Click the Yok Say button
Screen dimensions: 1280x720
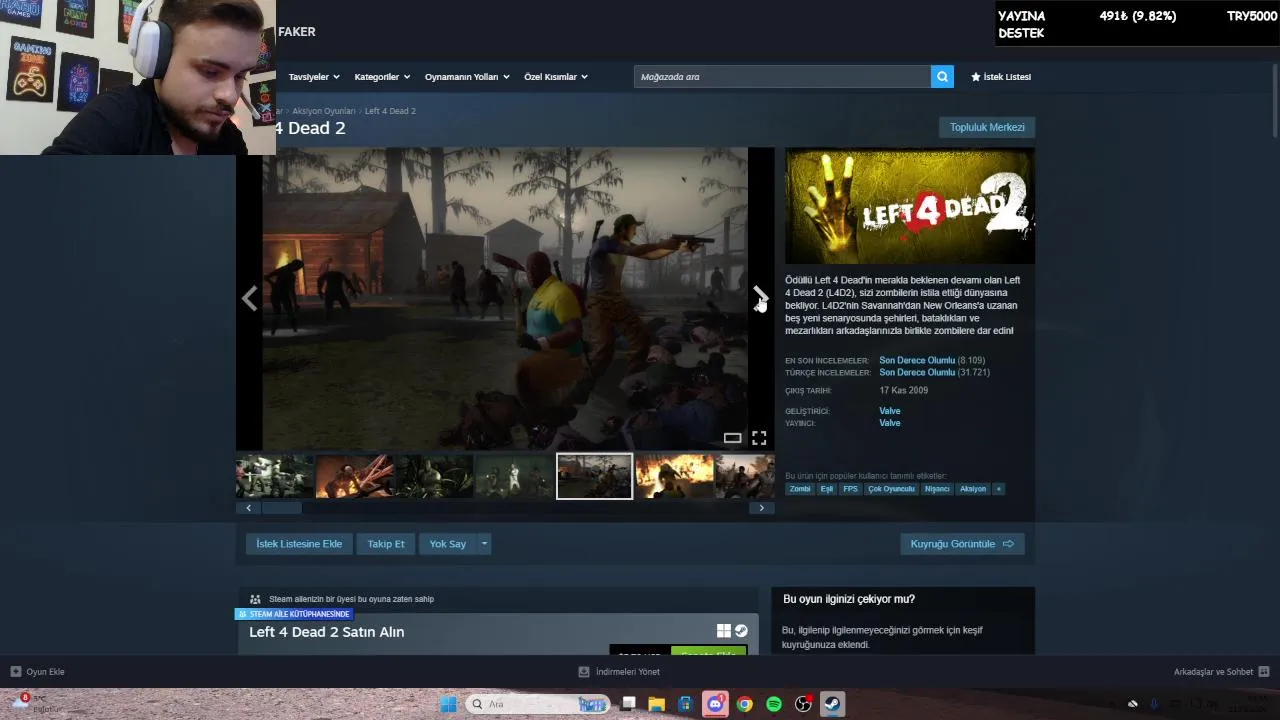coord(448,544)
